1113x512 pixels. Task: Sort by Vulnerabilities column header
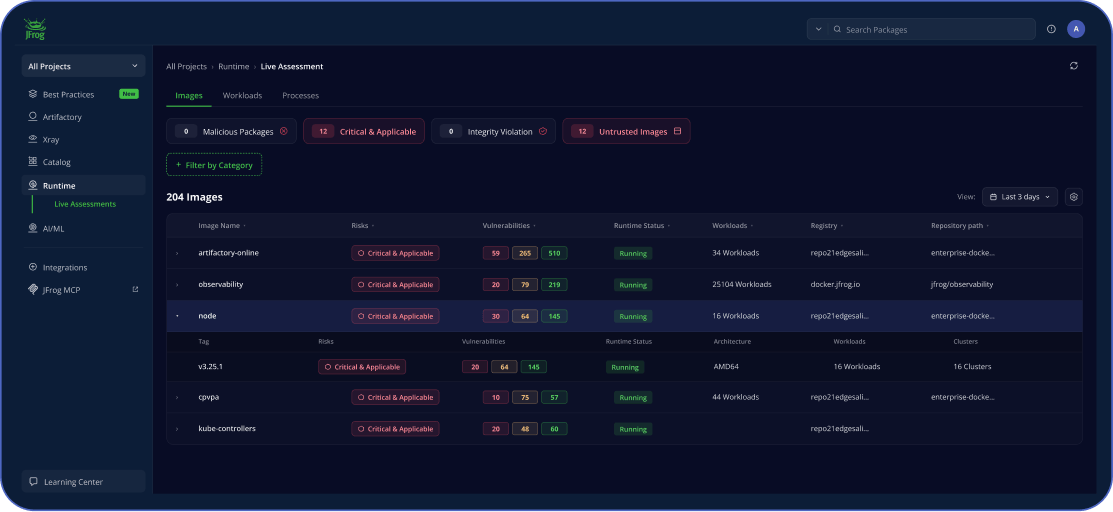click(509, 226)
